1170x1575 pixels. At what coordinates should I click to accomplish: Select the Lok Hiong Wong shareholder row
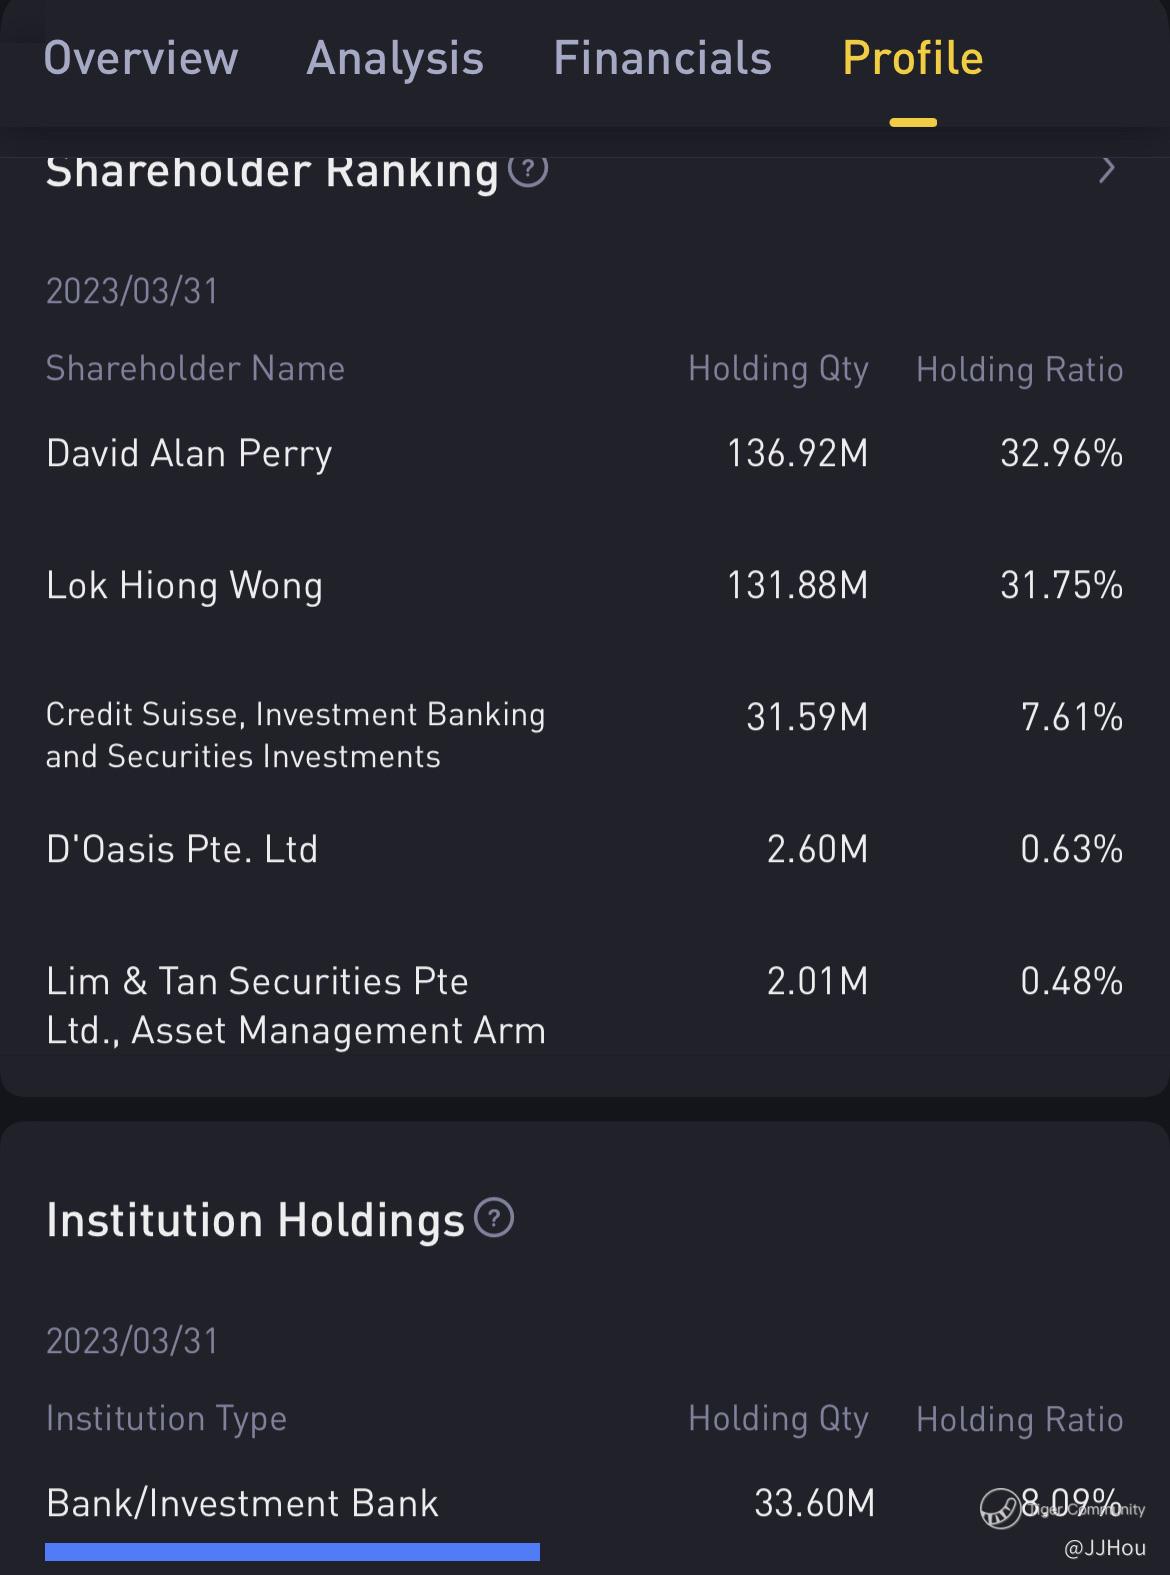(585, 585)
